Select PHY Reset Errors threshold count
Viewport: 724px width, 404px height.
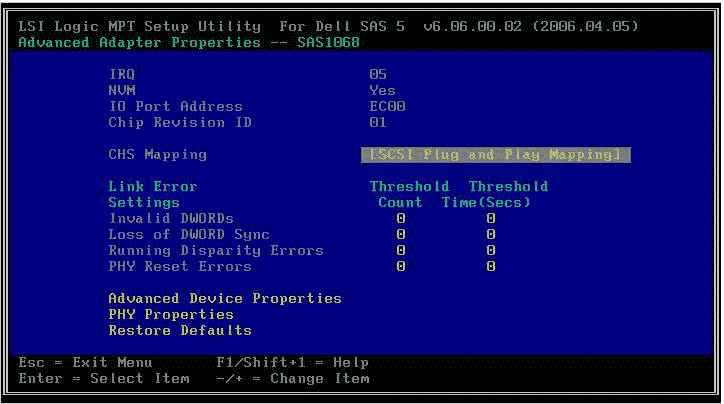(400, 266)
